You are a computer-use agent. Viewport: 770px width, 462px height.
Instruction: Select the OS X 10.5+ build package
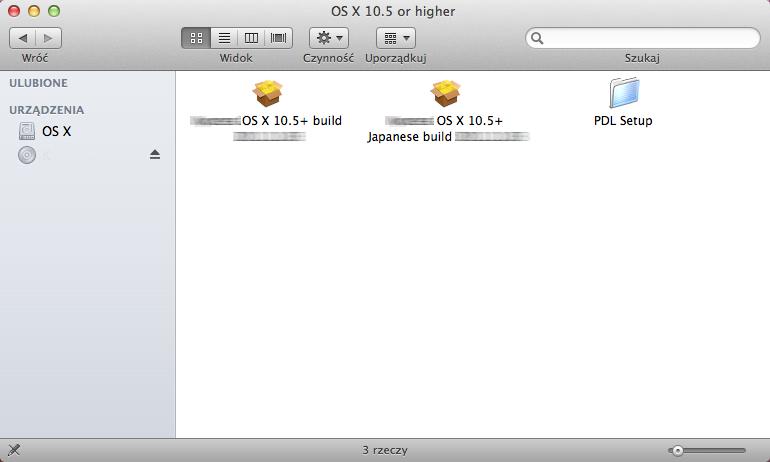click(268, 93)
